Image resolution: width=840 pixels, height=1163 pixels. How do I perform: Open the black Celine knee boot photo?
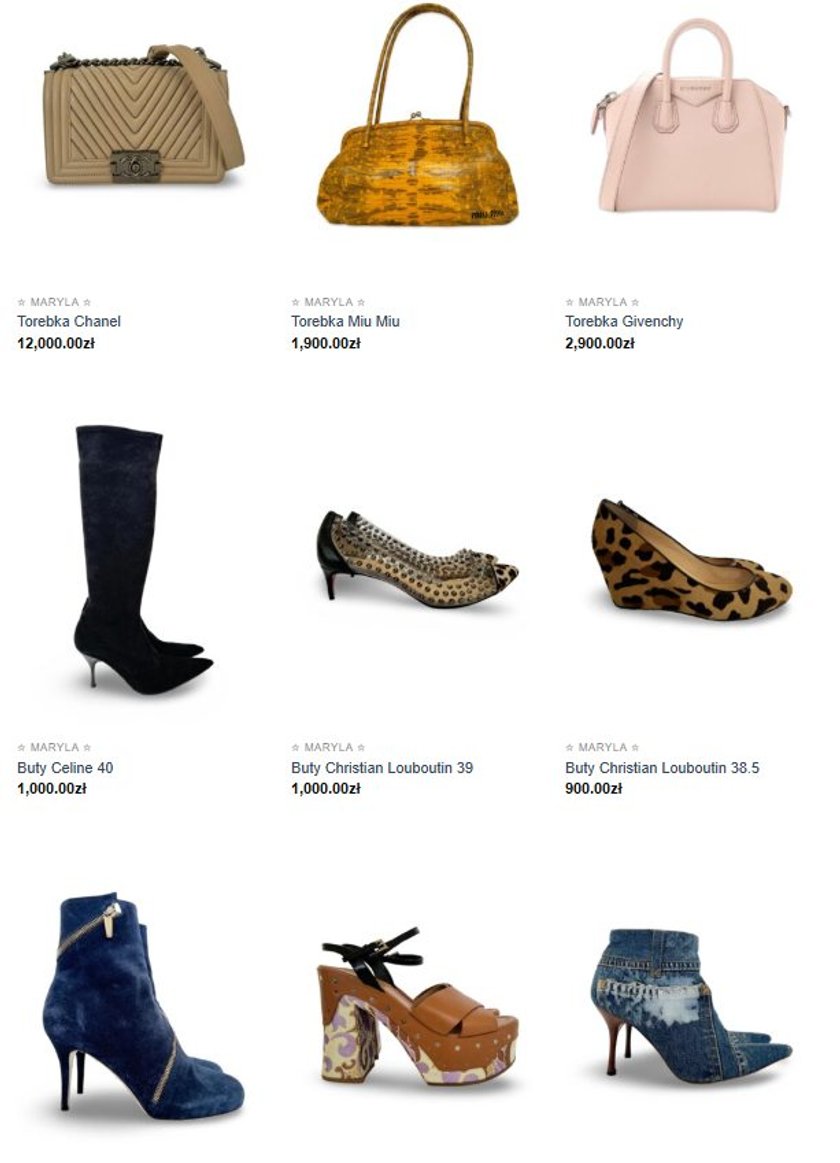pyautogui.click(x=142, y=560)
